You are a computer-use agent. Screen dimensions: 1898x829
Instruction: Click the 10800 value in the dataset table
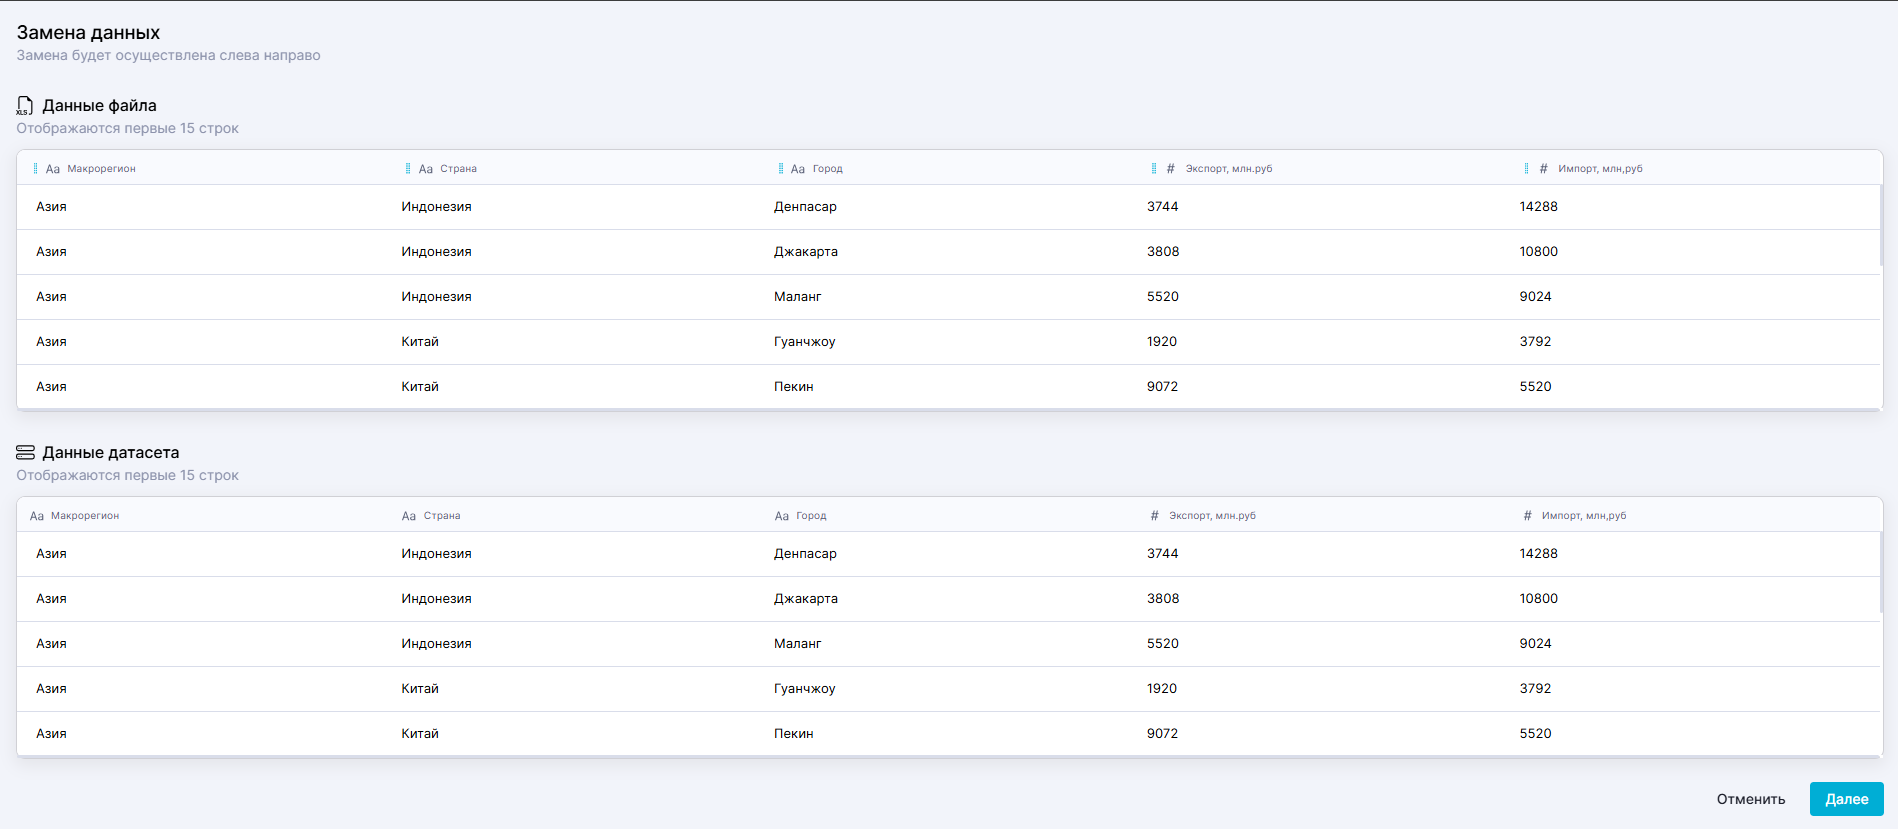point(1538,599)
